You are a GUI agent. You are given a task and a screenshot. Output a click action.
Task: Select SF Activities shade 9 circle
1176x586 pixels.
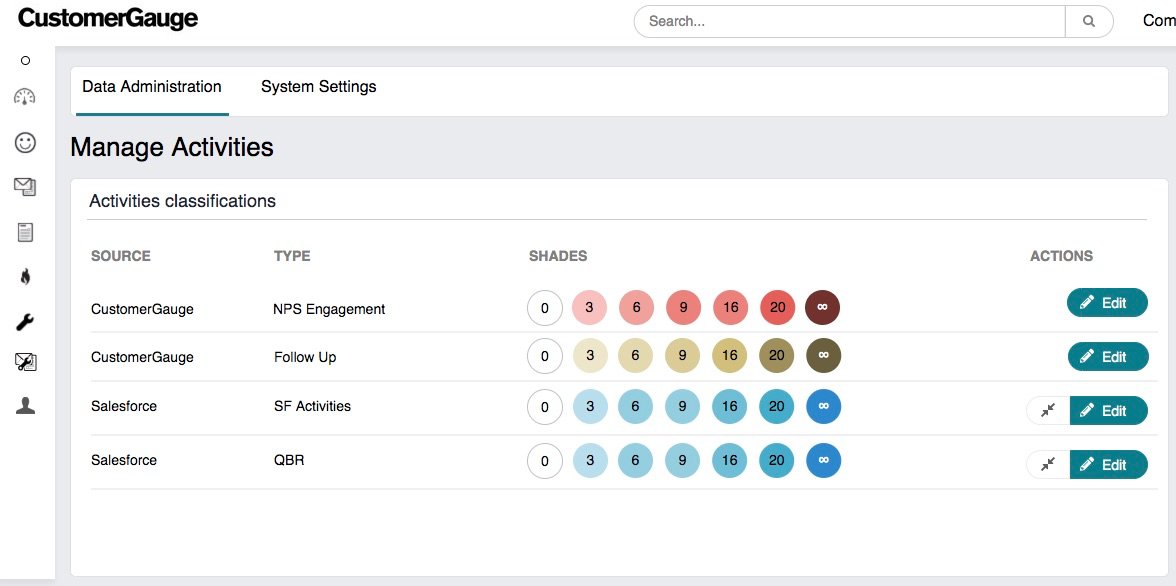(682, 407)
